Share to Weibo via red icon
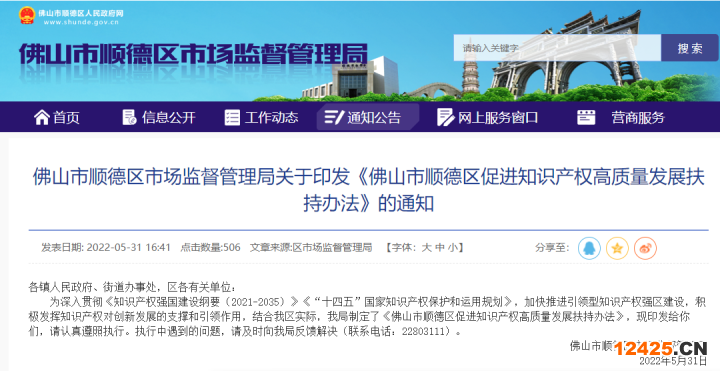 645,248
